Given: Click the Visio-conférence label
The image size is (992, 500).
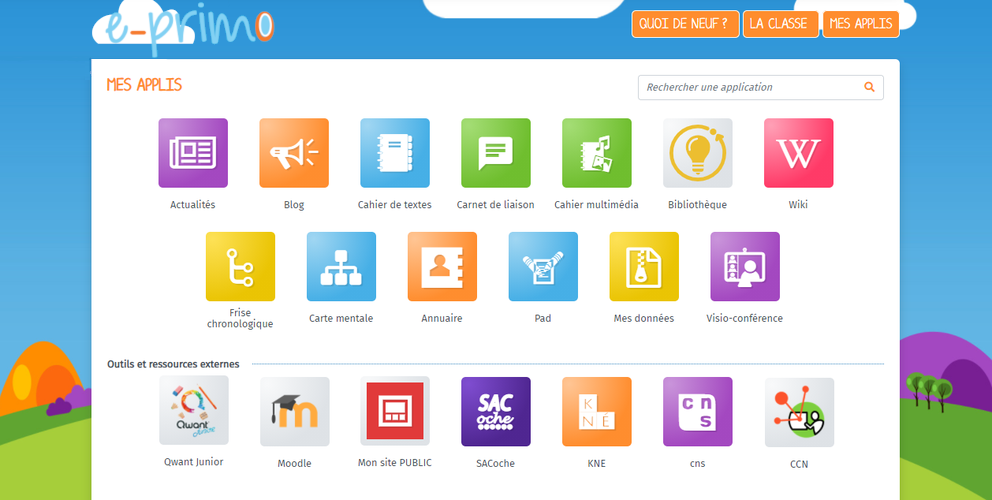Looking at the screenshot, I should pyautogui.click(x=745, y=318).
